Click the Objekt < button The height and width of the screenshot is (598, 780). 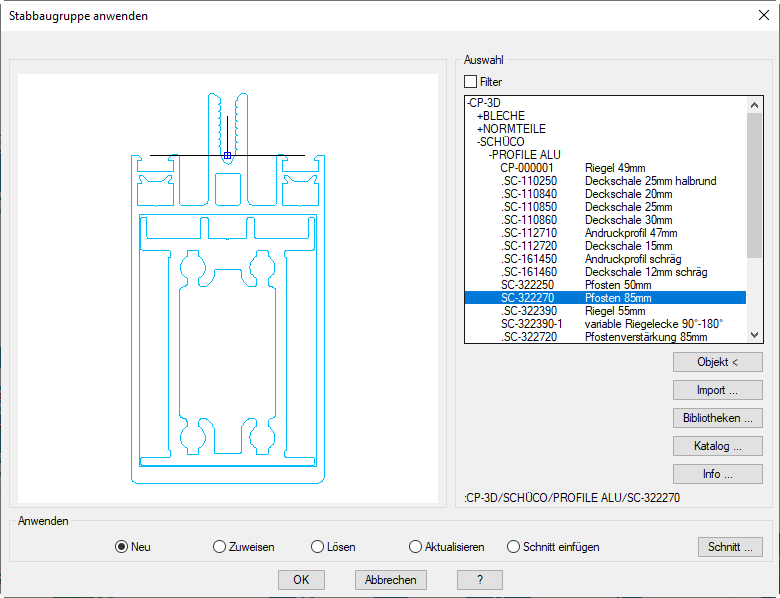pos(717,362)
